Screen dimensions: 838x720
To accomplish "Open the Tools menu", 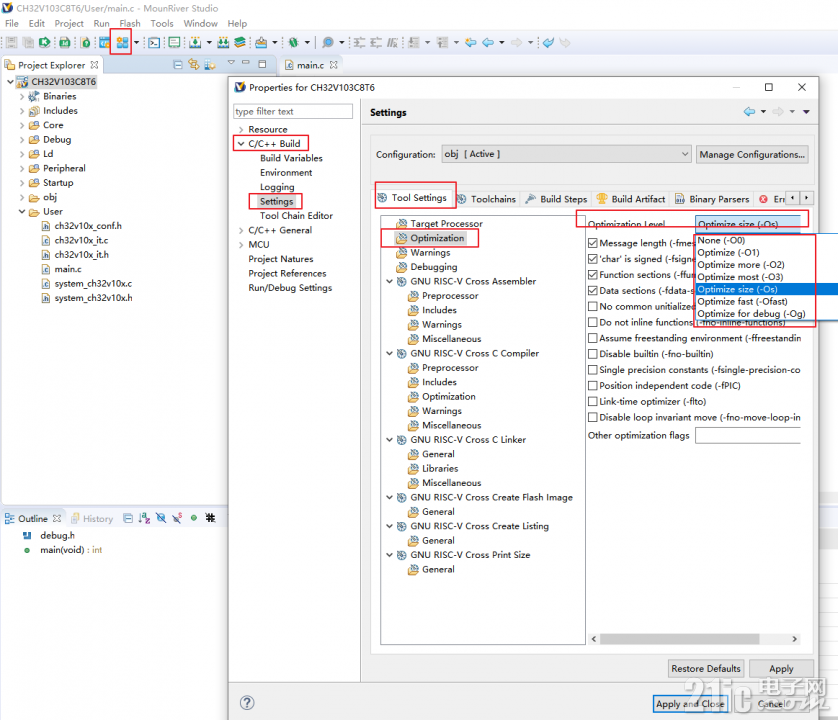I will (162, 24).
